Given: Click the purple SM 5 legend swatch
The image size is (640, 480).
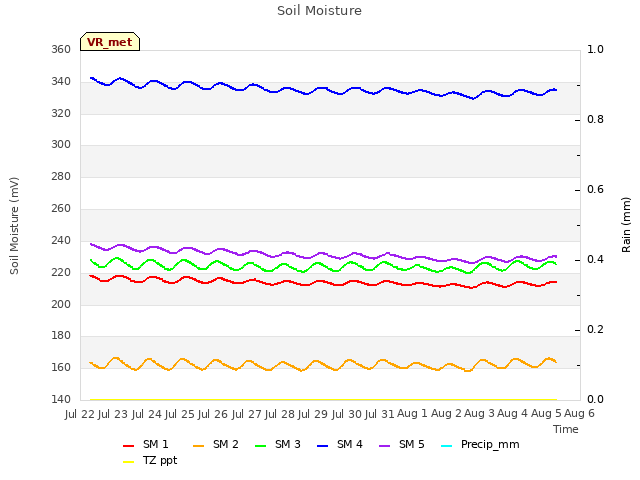Looking at the screenshot, I should coord(385,446).
